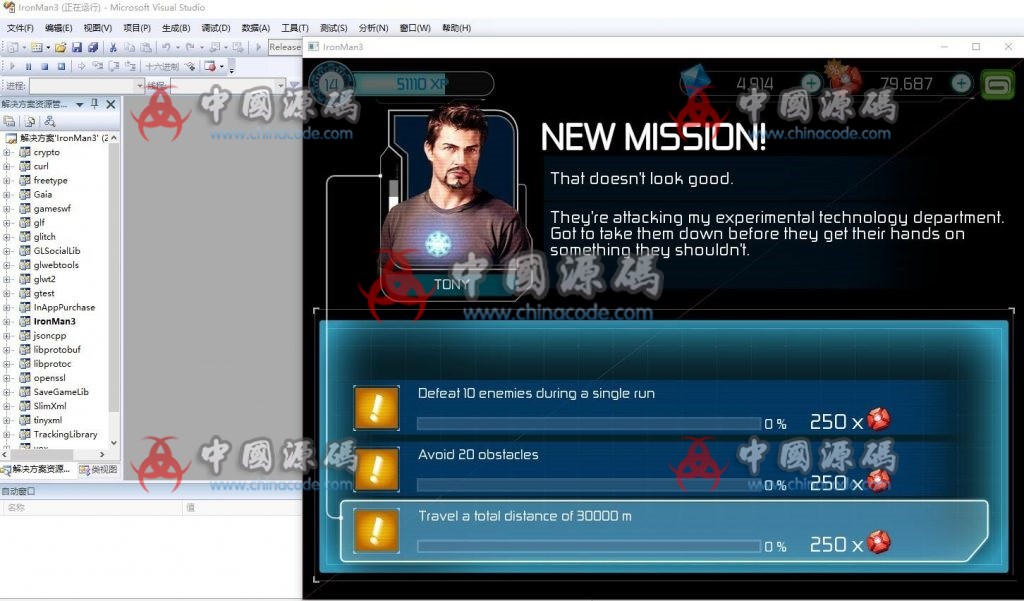Viewport: 1024px width, 601px height.
Task: Pause debugging with the Break All icon
Action: [28, 67]
